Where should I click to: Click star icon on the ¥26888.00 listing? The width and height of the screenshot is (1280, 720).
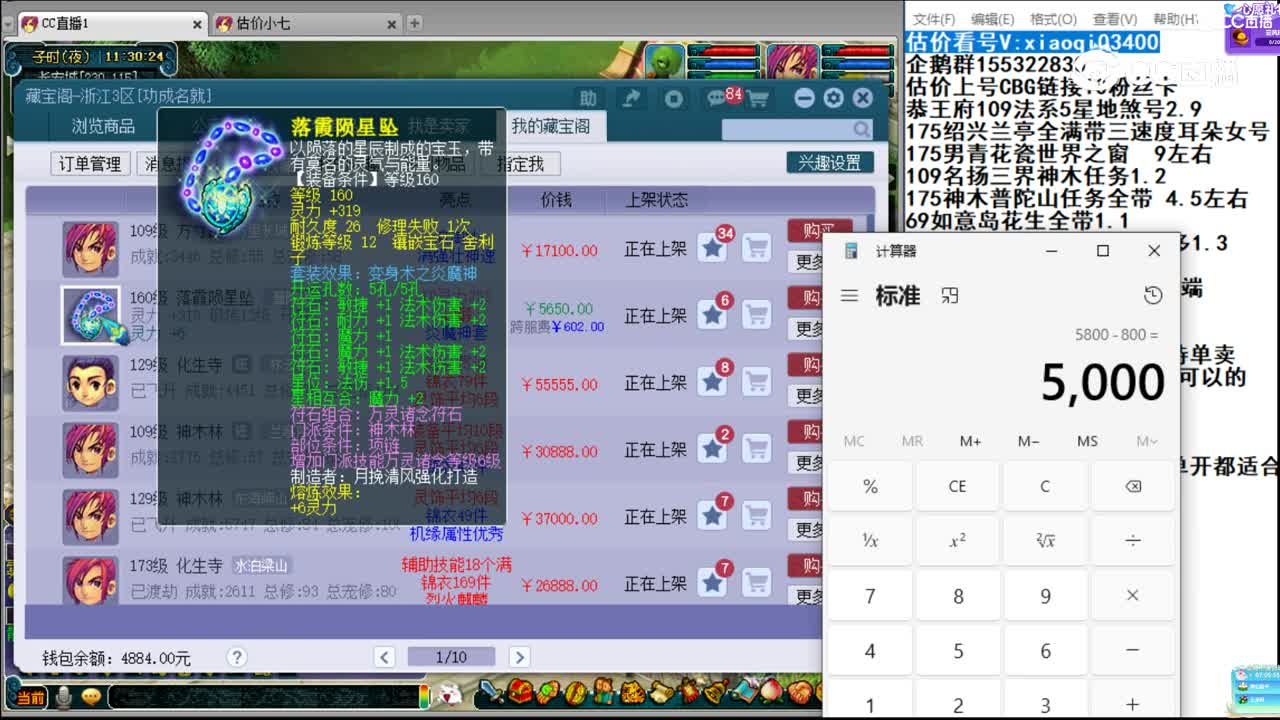(x=712, y=583)
